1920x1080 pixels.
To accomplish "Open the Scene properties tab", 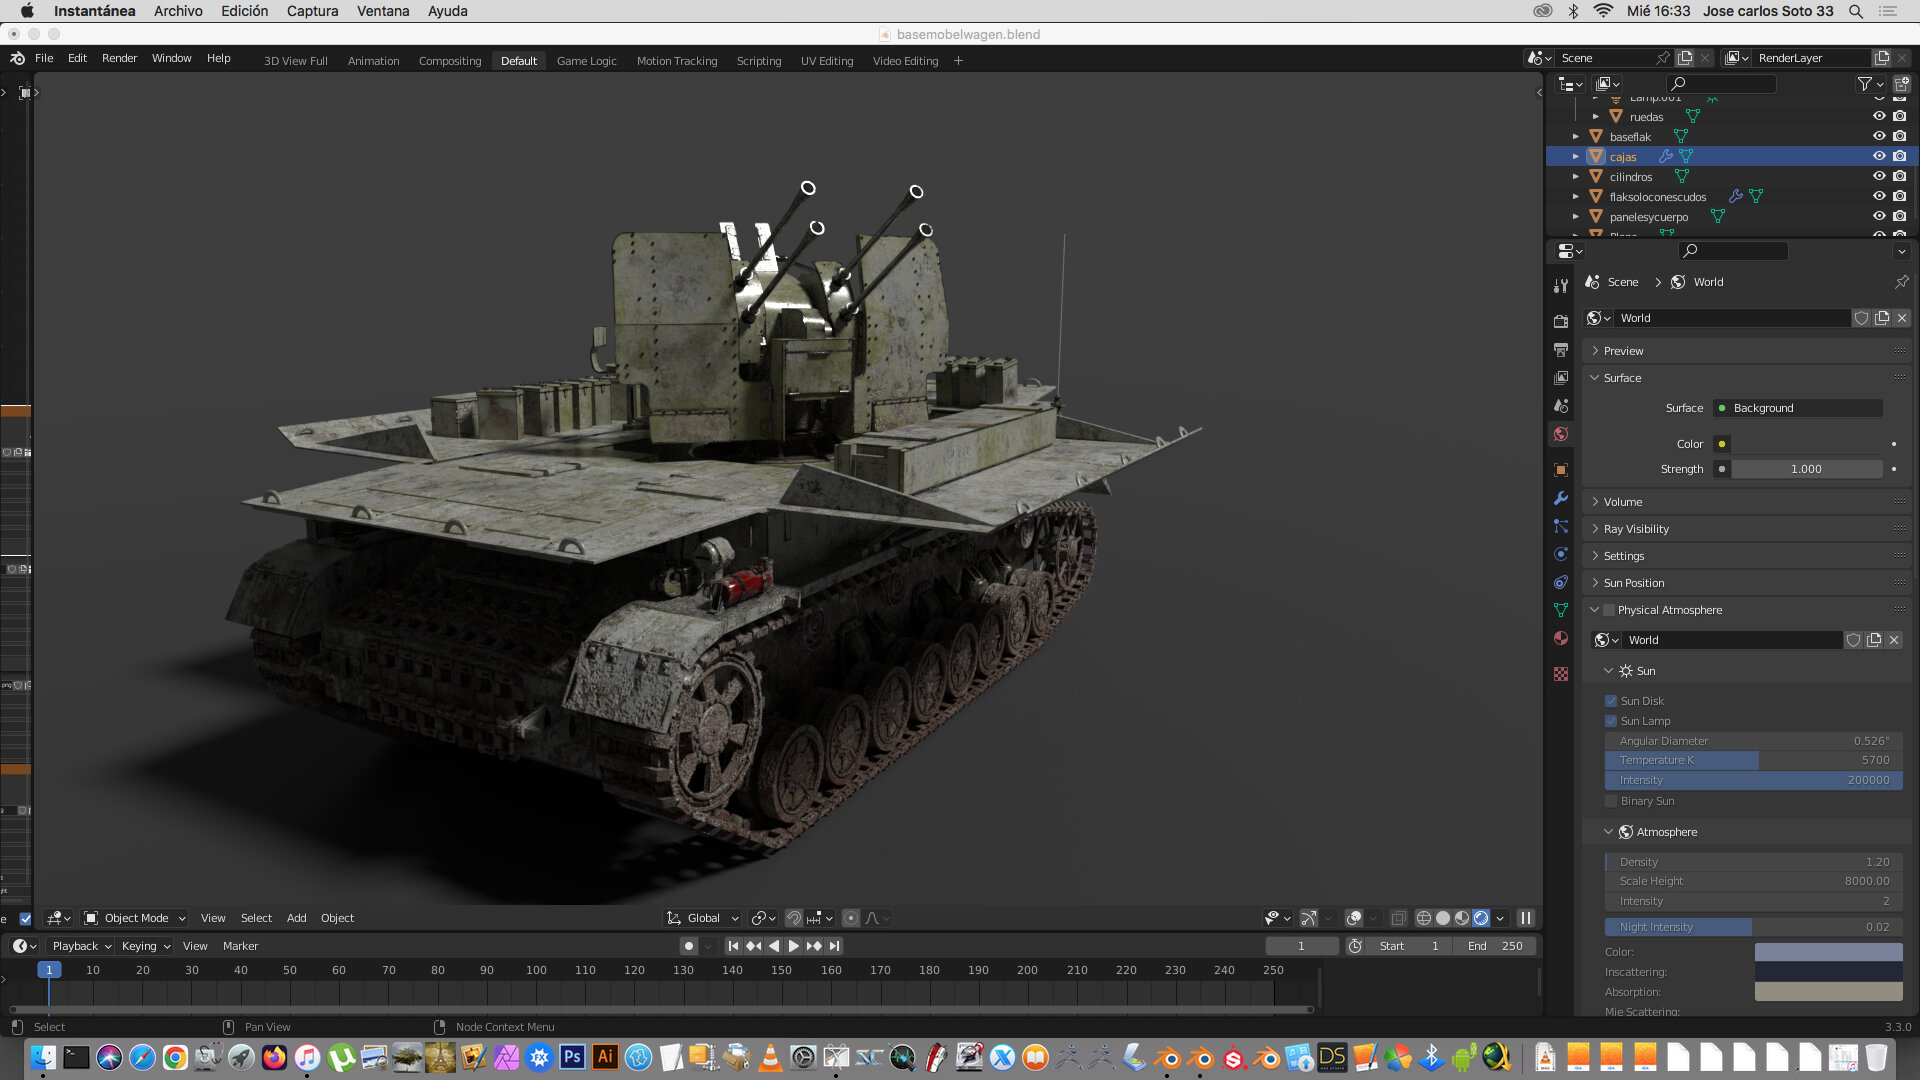I will coord(1561,406).
